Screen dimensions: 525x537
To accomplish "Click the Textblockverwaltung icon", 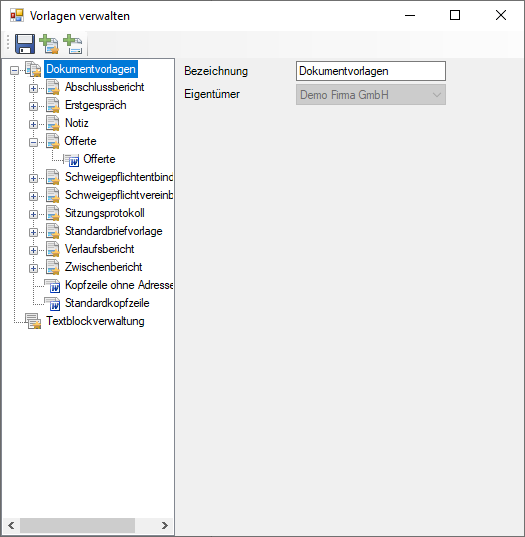I will pos(34,321).
